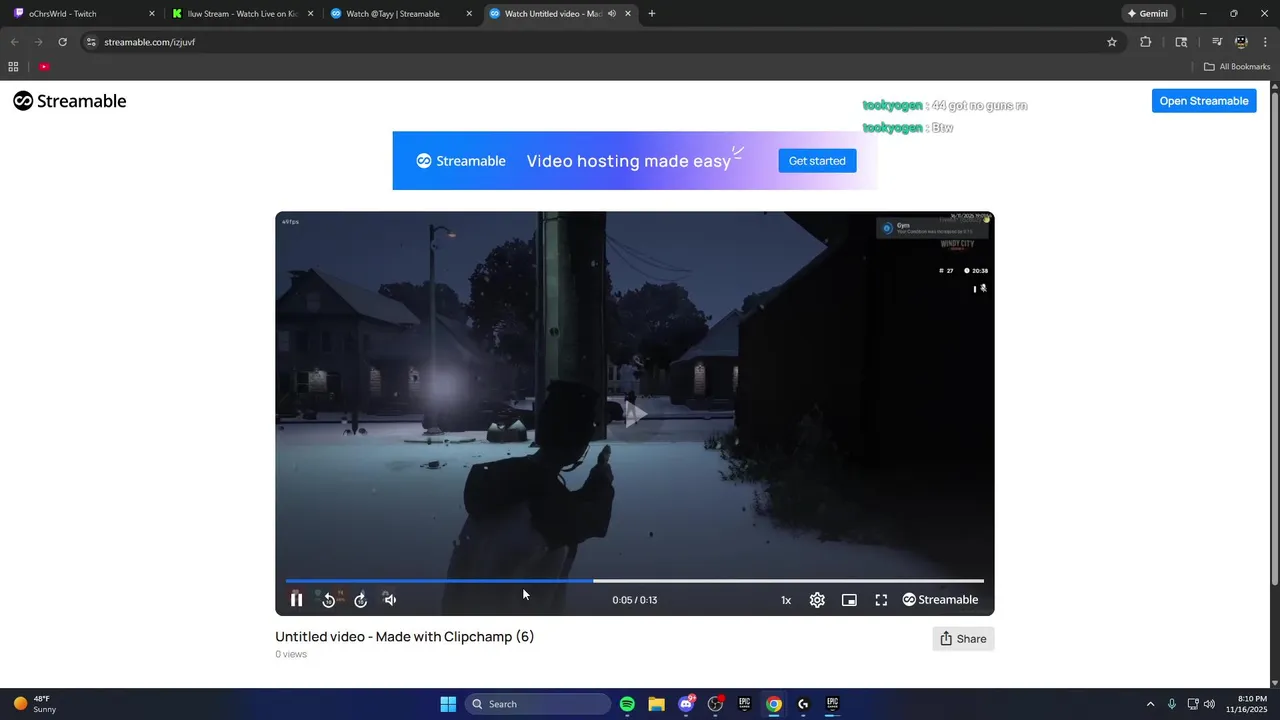Mute the tab via its audio icon
The width and height of the screenshot is (1280, 720).
tap(611, 14)
